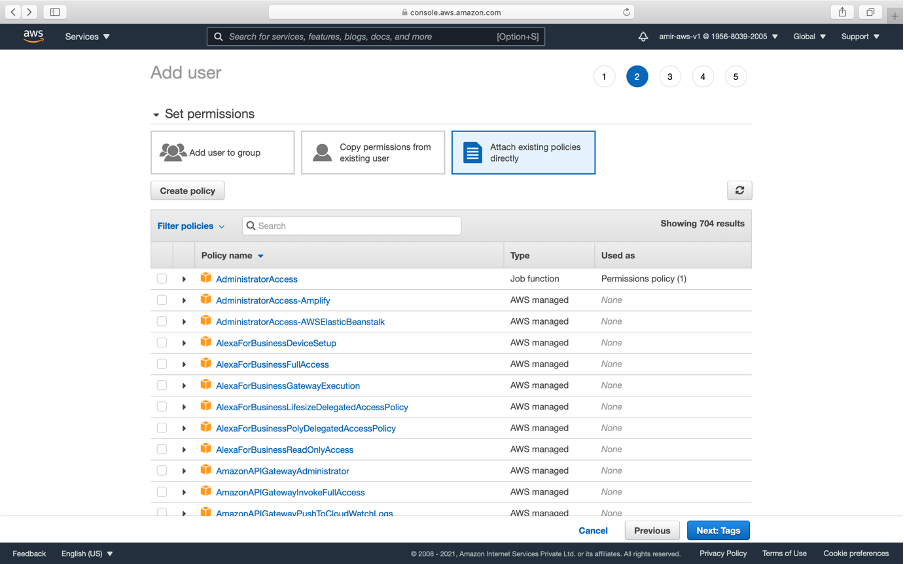Viewport: 904px width, 564px height.
Task: Check the AlexaForBusinessDeviceSetup checkbox
Action: (x=162, y=343)
